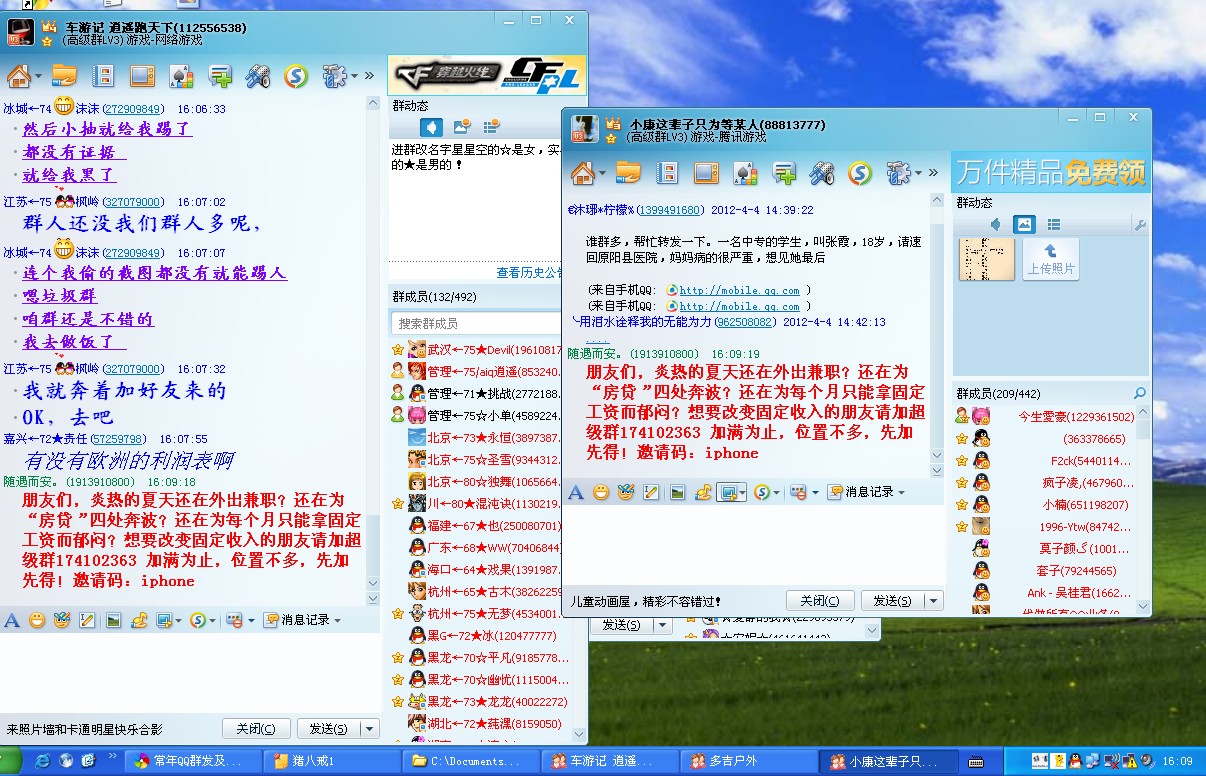Send a picture from 小康 chat input bar
1206x776 pixels.
pos(678,492)
